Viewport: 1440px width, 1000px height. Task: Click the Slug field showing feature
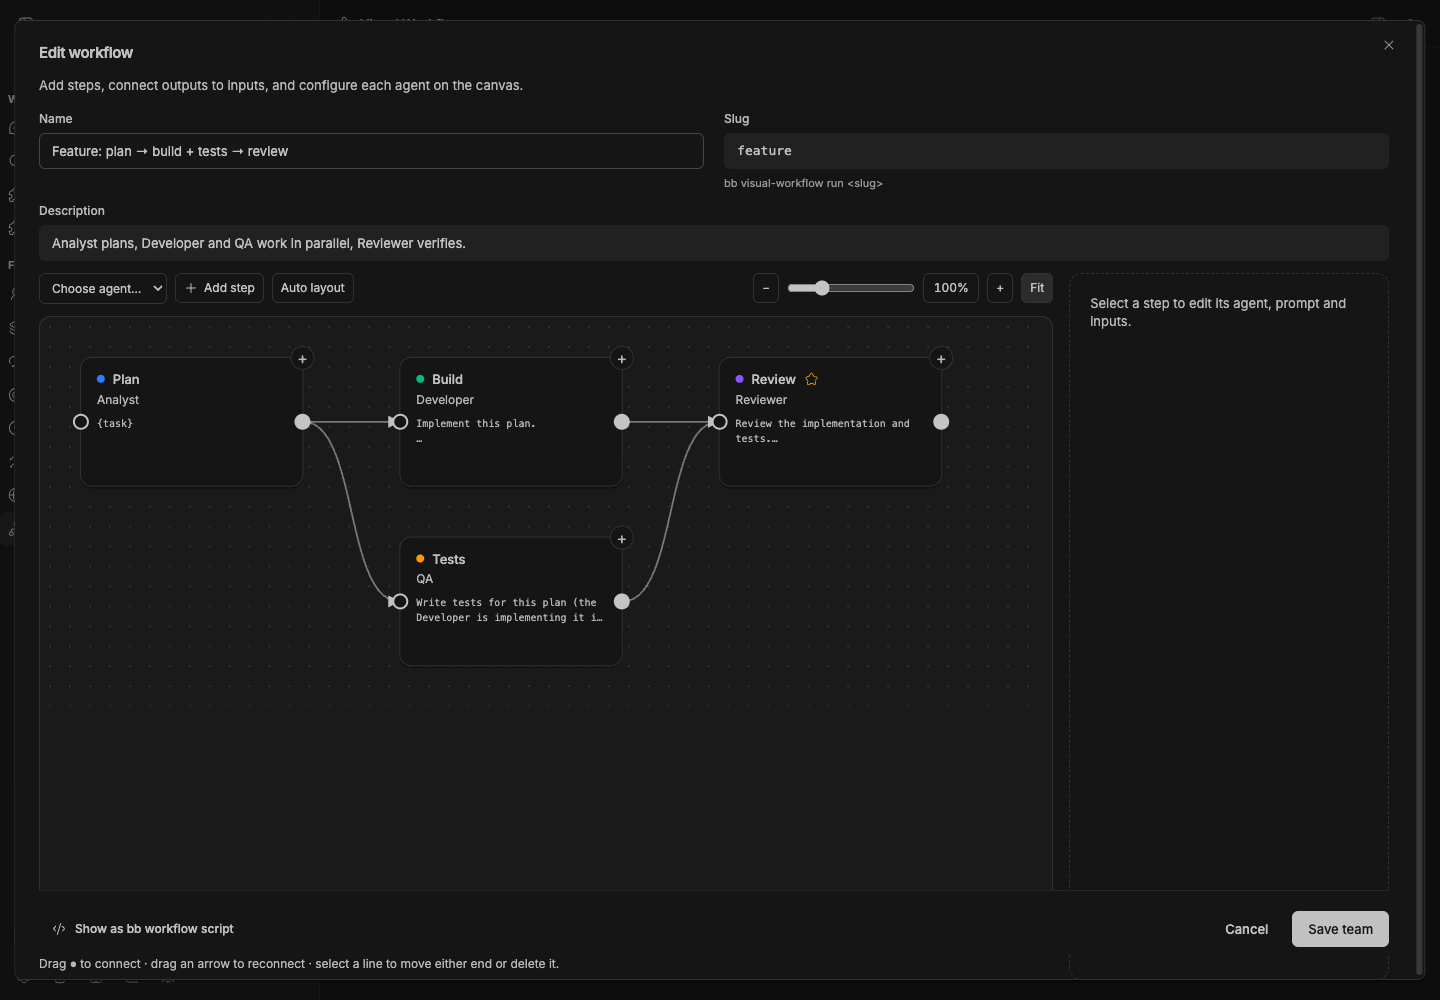click(1056, 151)
